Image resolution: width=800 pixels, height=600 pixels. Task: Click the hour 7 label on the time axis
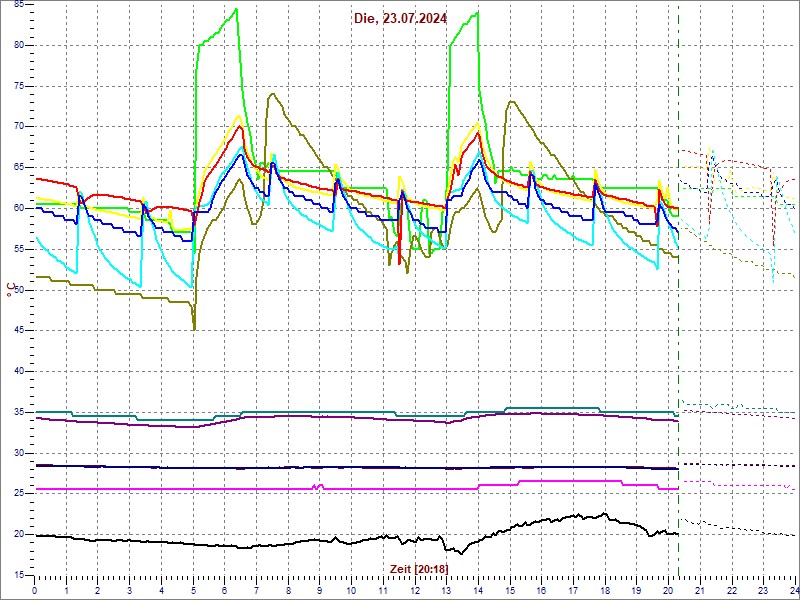coord(257,590)
